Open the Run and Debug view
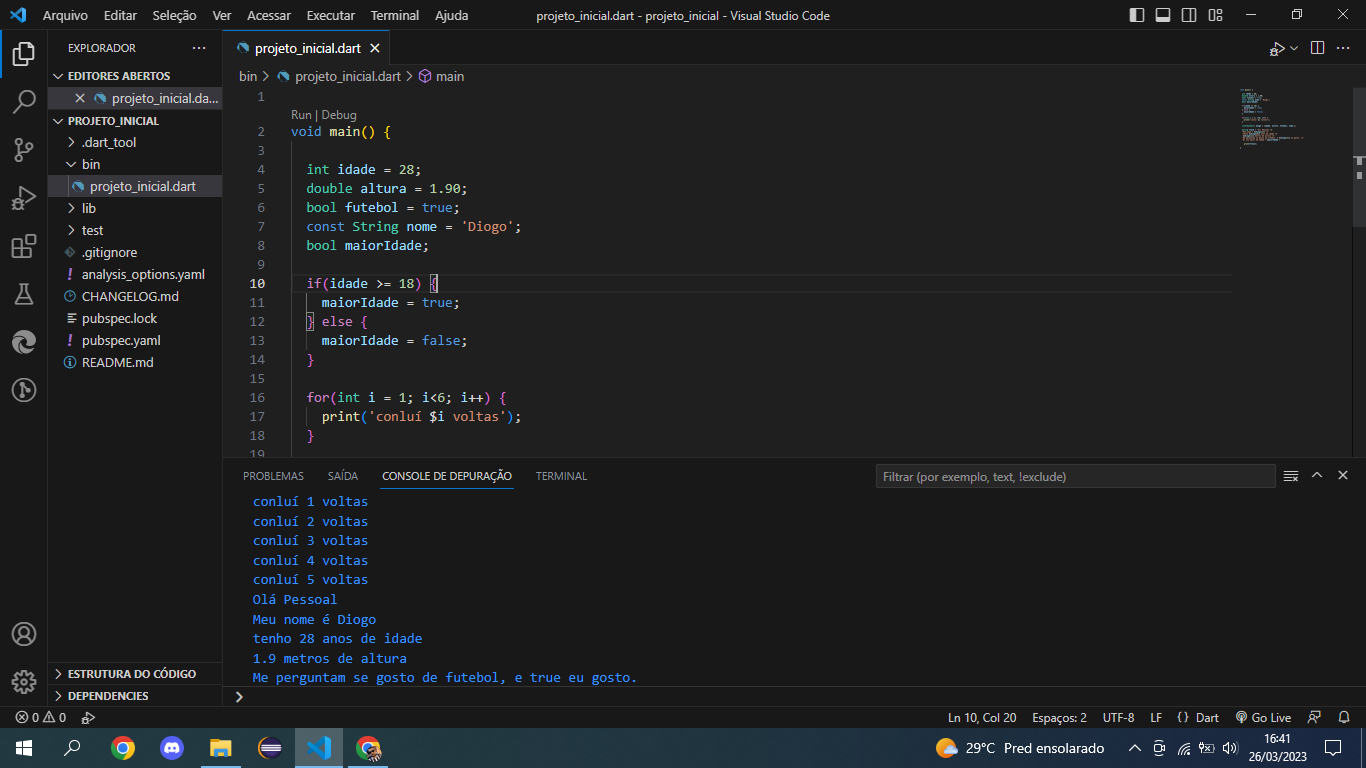 24,198
